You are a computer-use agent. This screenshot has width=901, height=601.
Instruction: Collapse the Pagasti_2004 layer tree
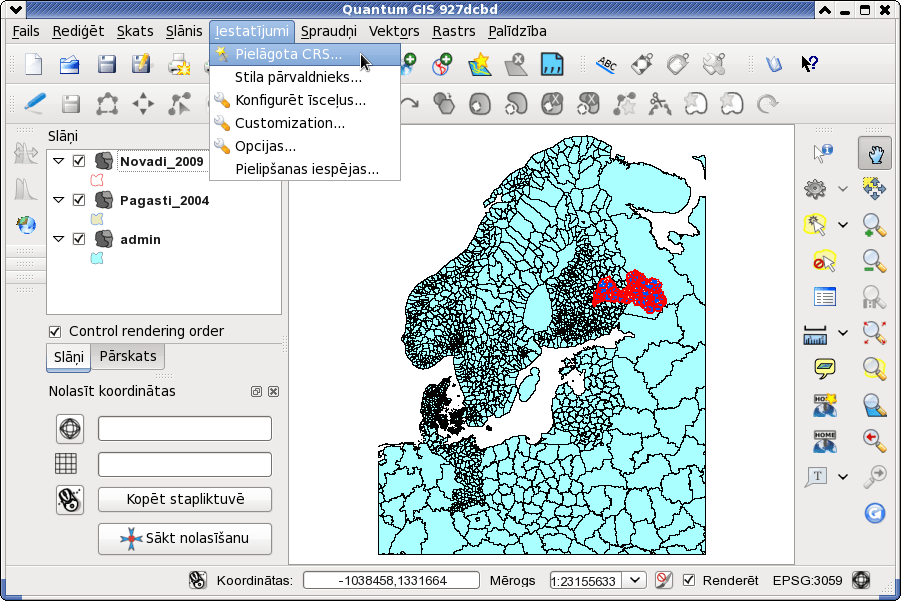[59, 200]
